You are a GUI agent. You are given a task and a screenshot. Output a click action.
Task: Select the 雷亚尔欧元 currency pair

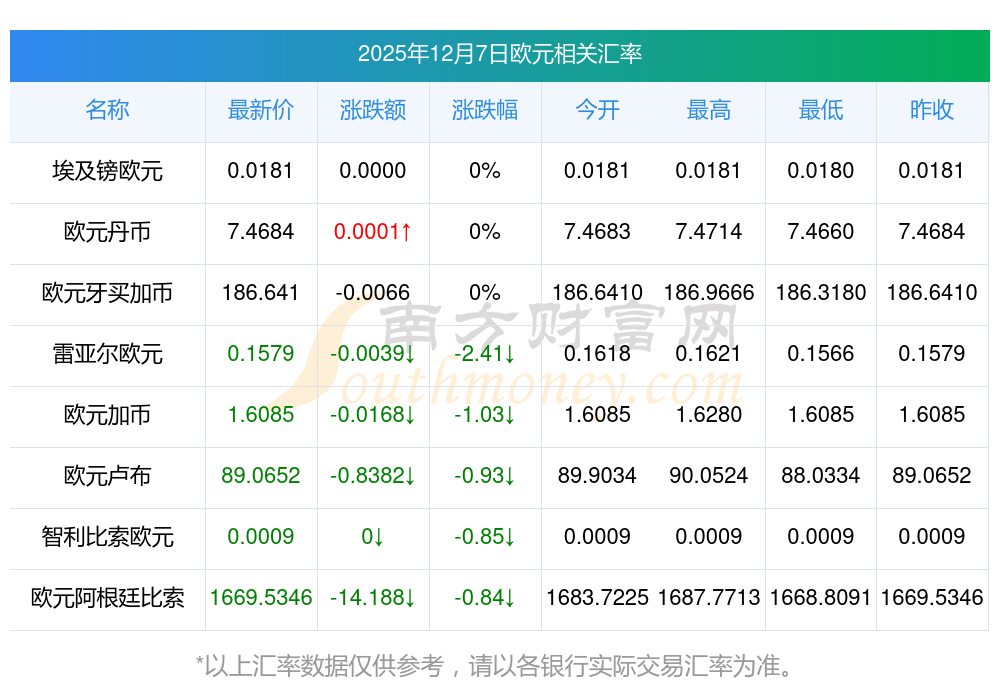coord(107,354)
